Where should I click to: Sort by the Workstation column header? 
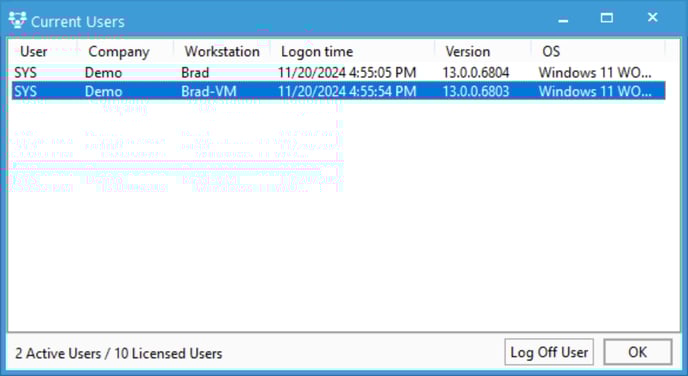click(222, 52)
